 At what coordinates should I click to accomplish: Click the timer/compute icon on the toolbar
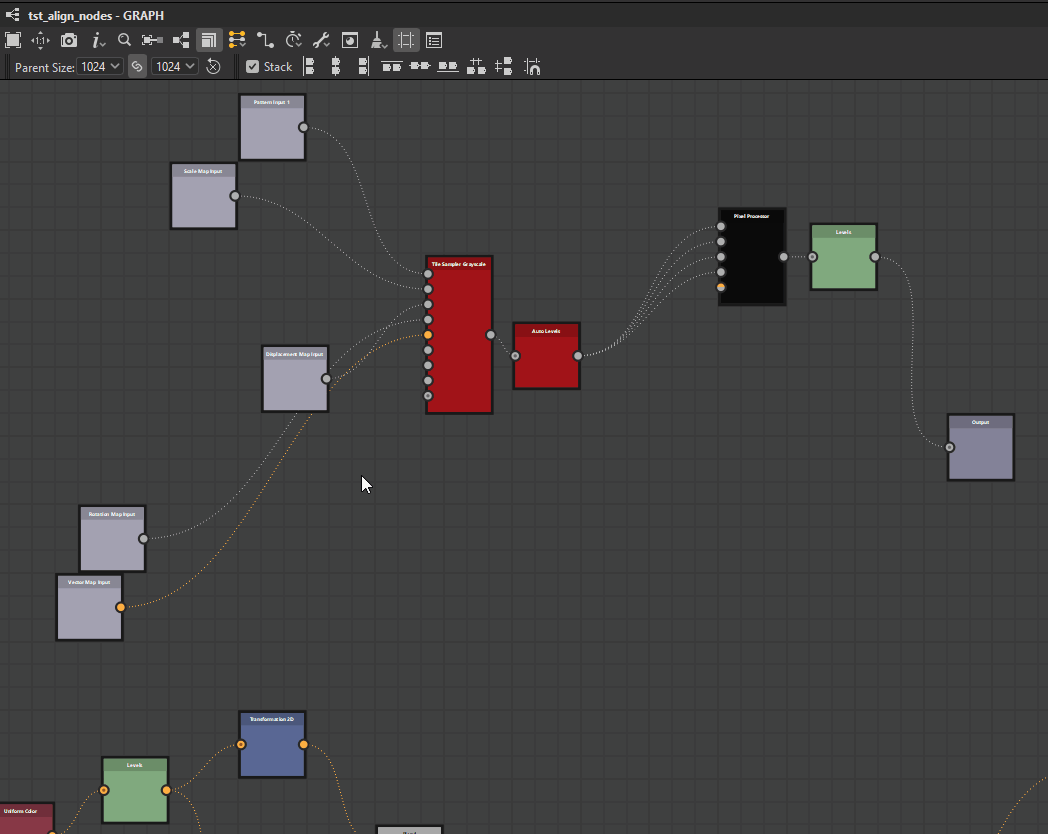[292, 40]
